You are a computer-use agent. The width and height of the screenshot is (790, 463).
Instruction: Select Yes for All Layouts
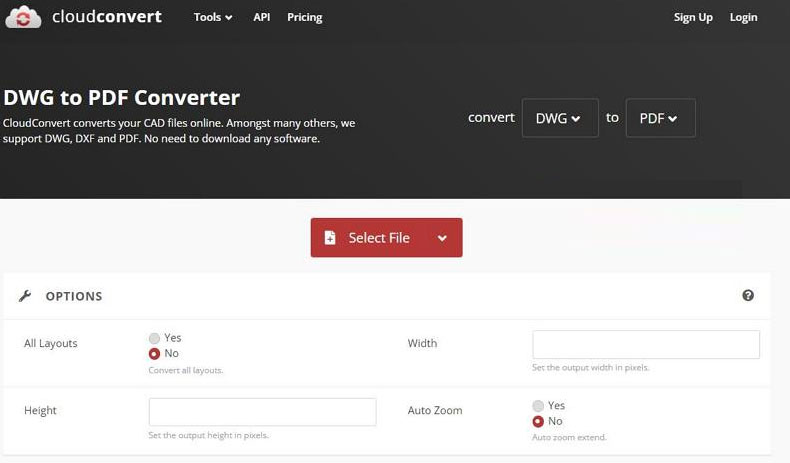[154, 338]
